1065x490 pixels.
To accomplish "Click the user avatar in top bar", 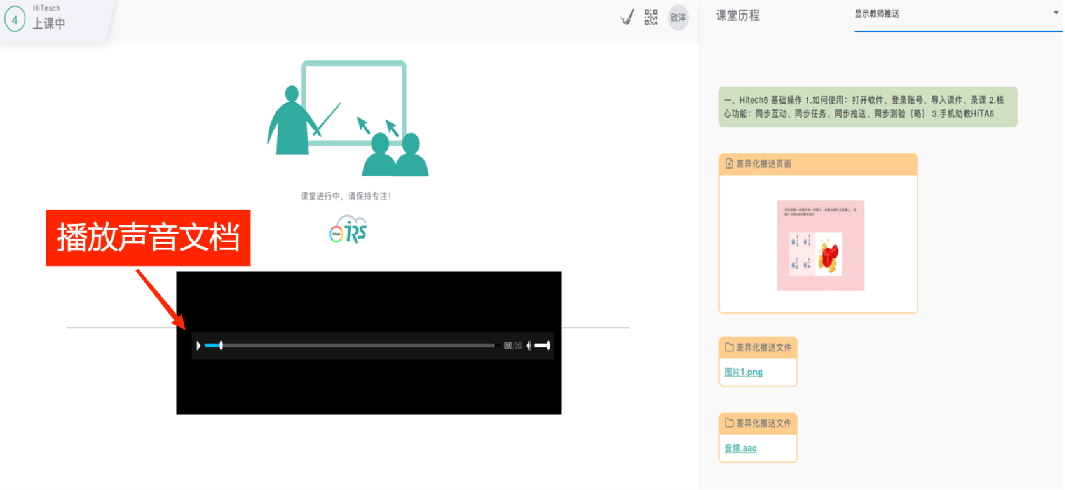I will (x=678, y=17).
